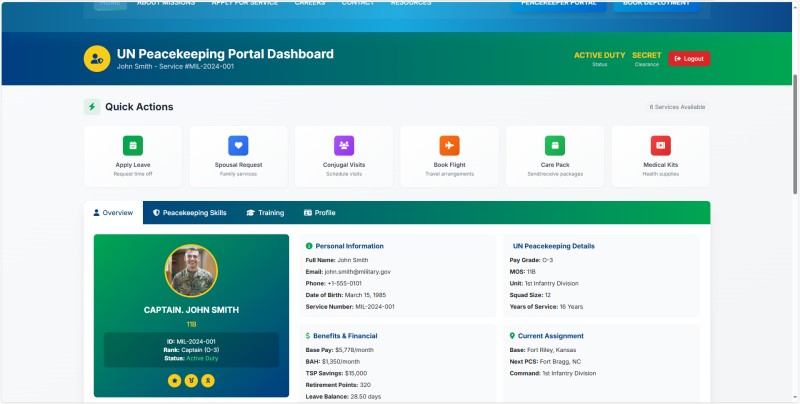
Task: Click the star badge under the profile card
Action: coord(174,381)
